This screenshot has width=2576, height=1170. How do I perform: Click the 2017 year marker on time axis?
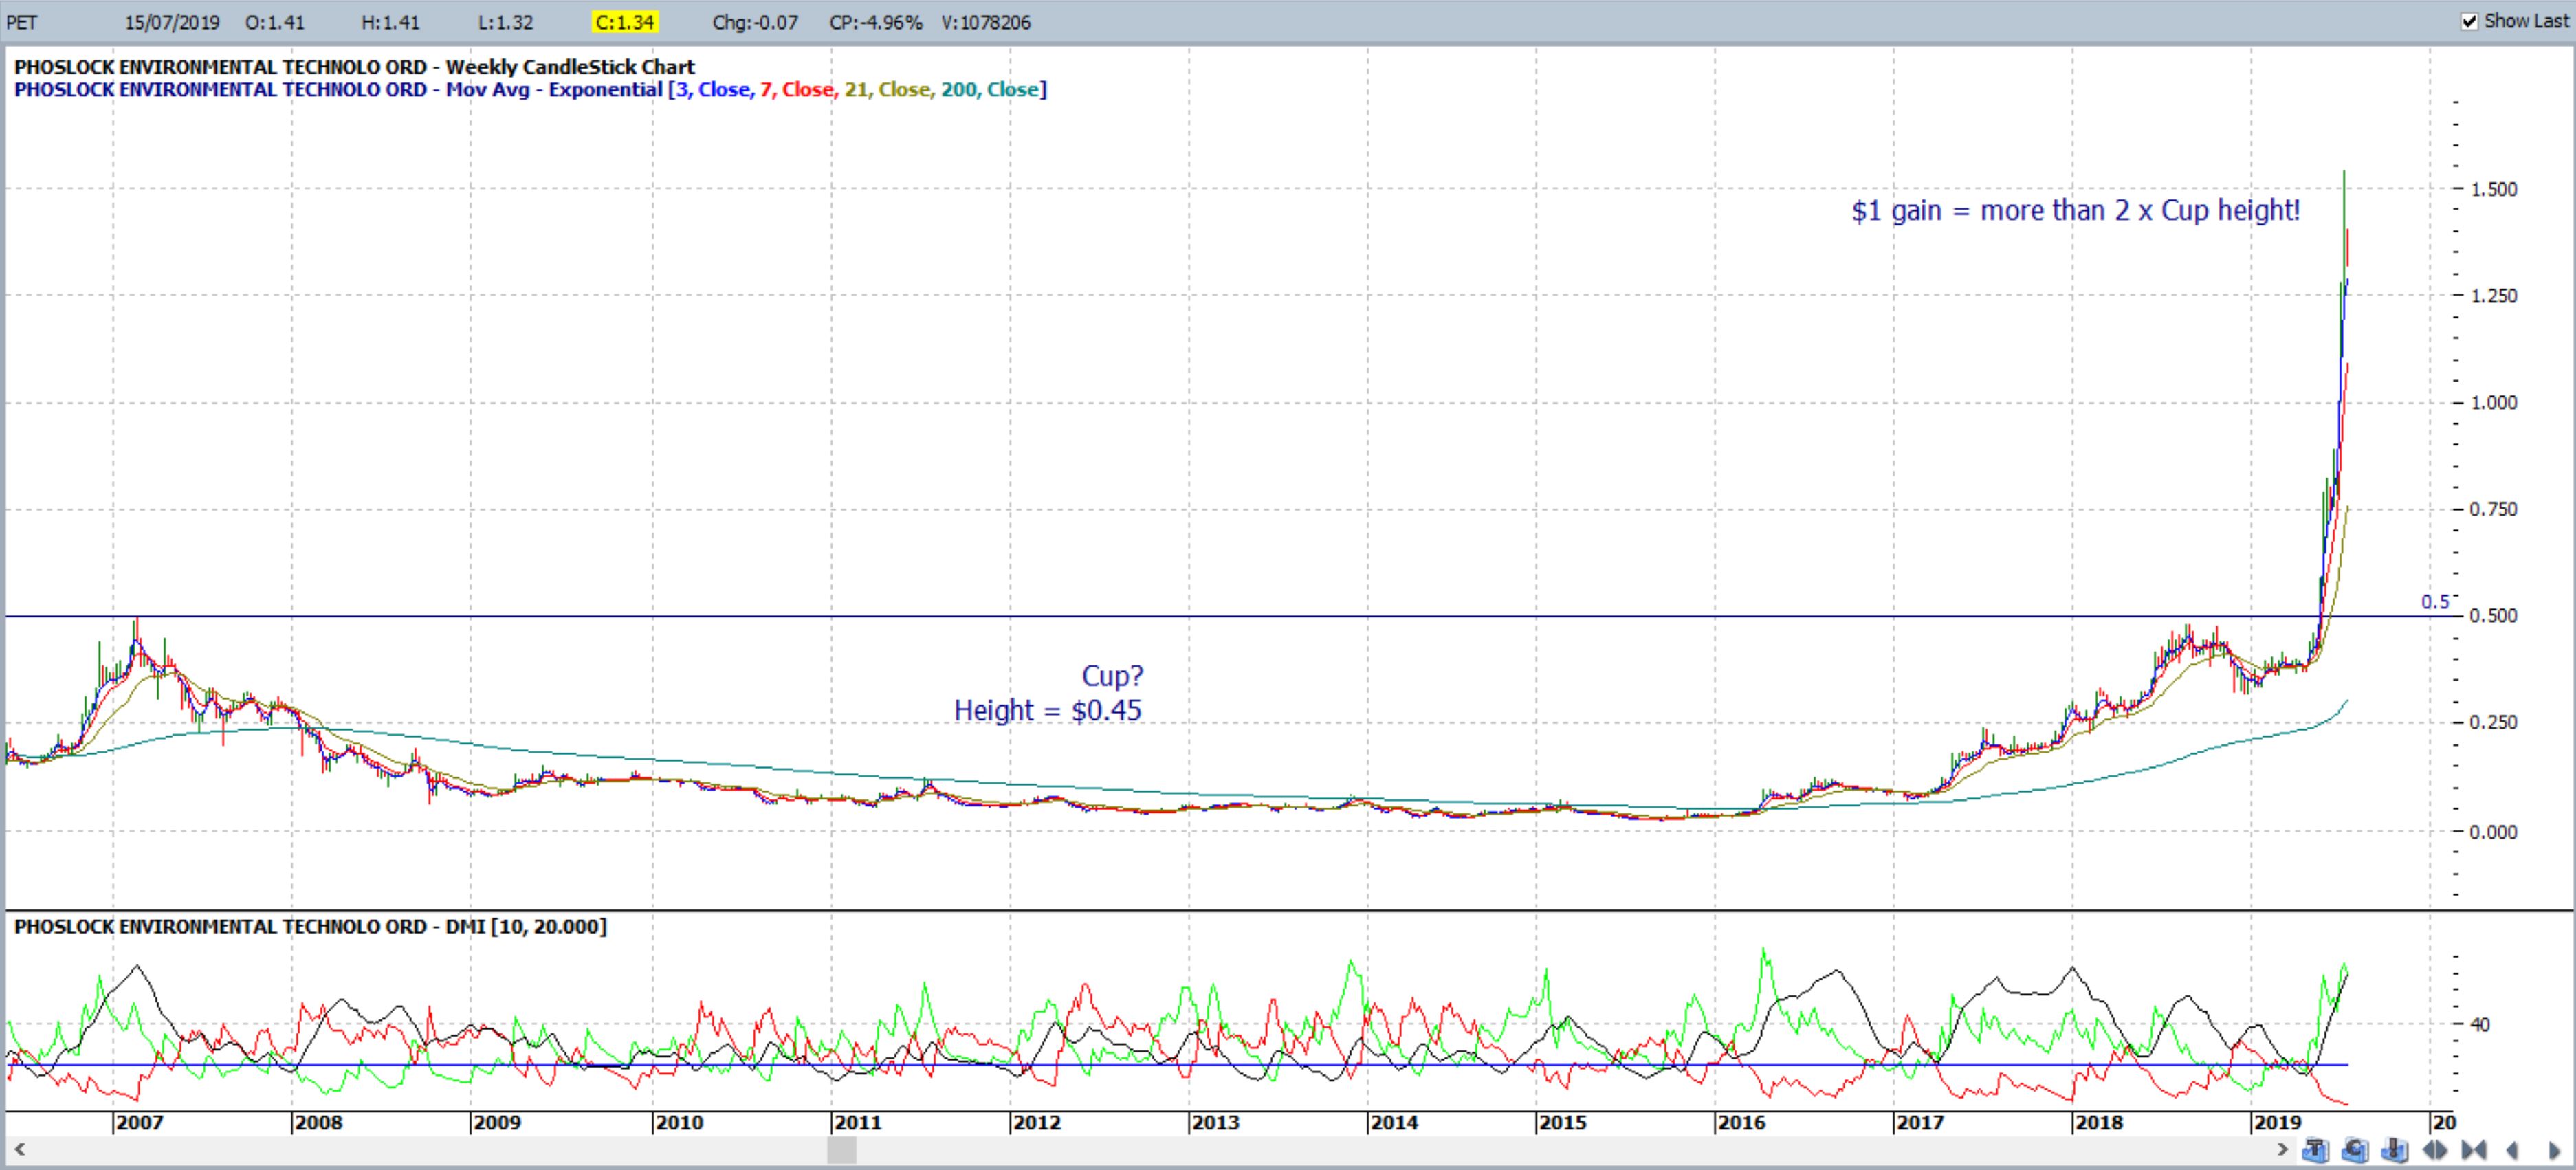(x=1920, y=1123)
